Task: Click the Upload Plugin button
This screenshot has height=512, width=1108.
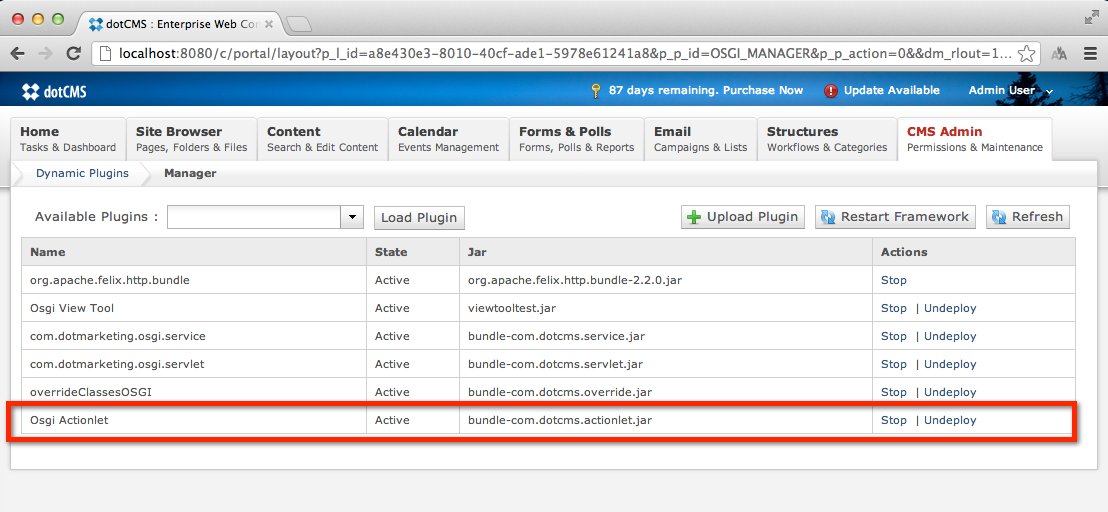Action: coord(743,217)
